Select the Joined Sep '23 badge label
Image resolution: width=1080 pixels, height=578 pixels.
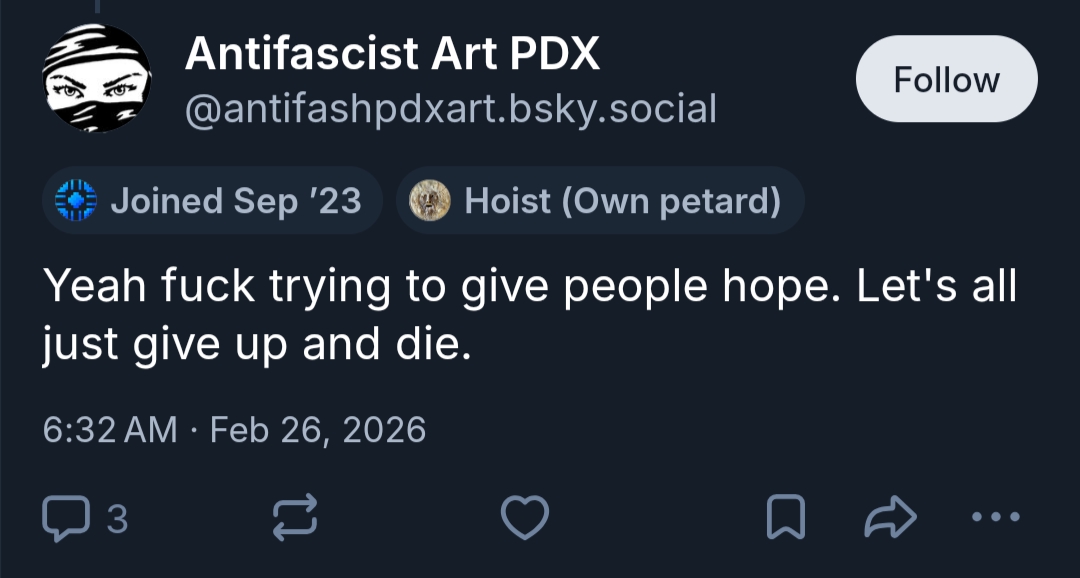(235, 201)
